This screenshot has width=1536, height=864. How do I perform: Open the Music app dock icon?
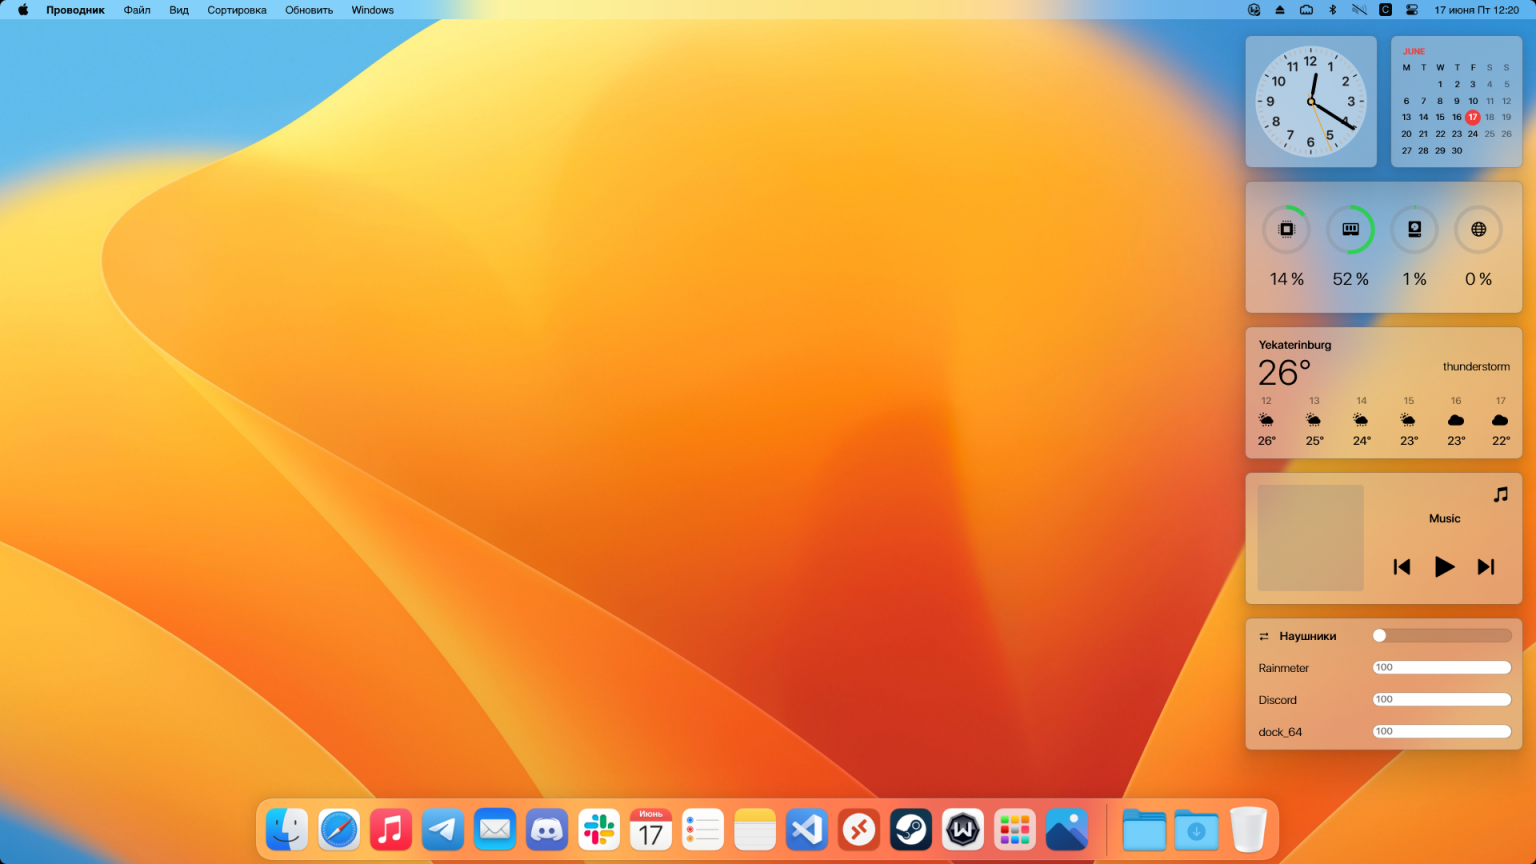click(x=391, y=830)
